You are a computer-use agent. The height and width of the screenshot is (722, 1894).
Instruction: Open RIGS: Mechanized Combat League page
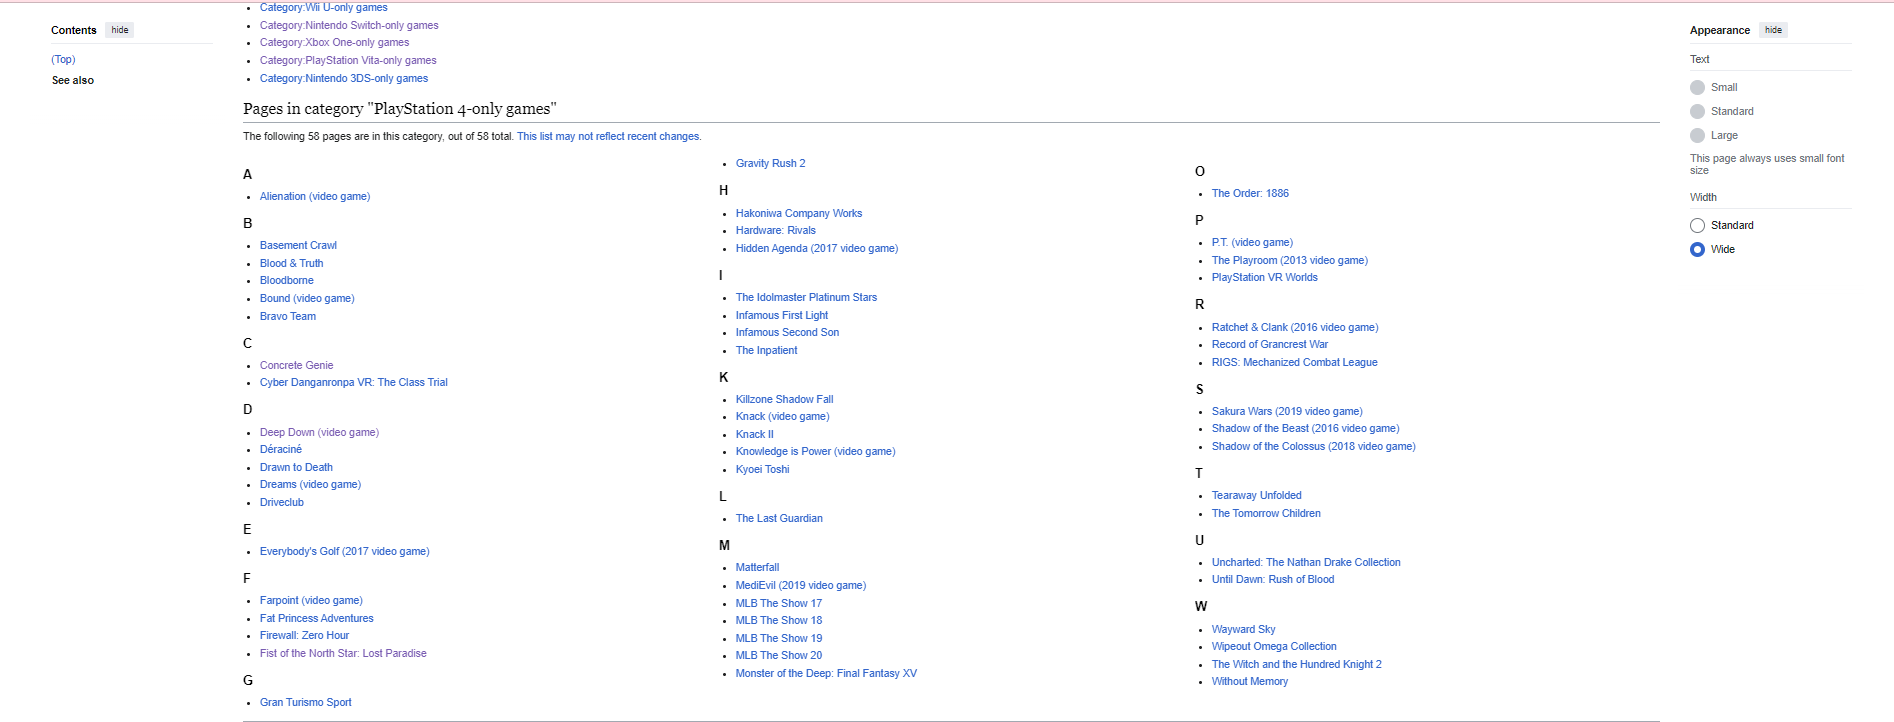pos(1295,362)
